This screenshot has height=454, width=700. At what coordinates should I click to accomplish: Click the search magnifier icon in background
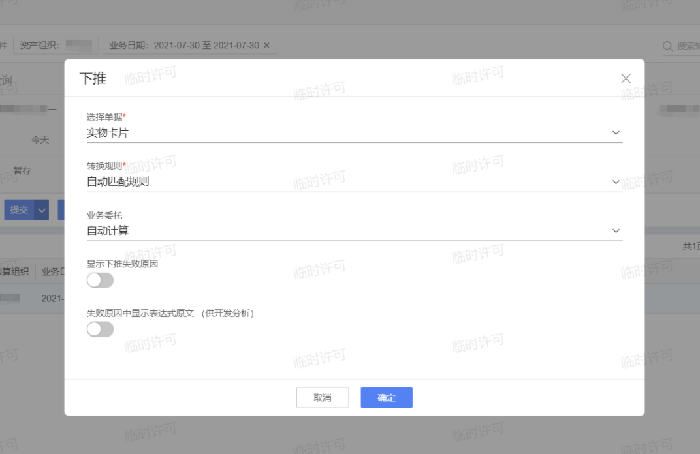[667, 46]
